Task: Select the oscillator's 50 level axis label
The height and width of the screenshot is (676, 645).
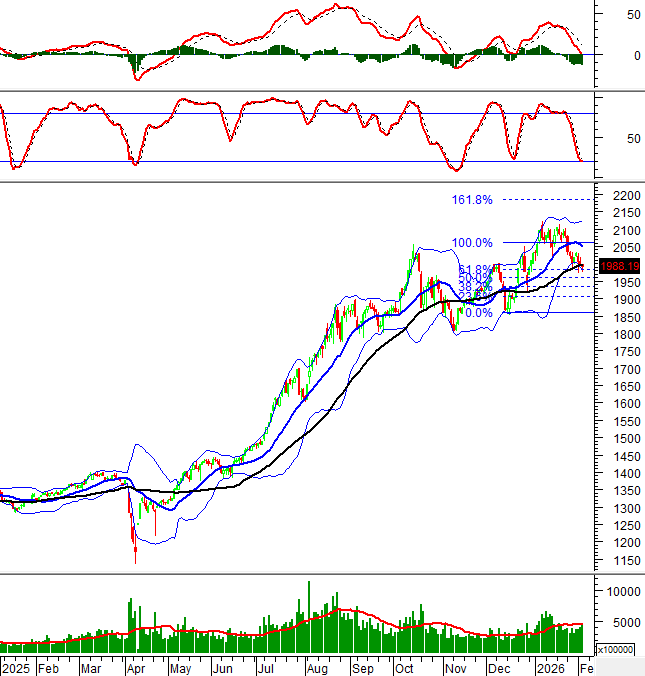Action: click(x=633, y=138)
